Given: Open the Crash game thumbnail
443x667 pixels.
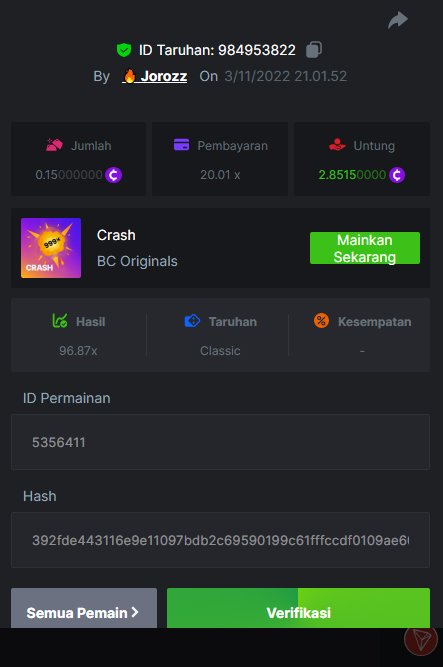Looking at the screenshot, I should tap(51, 248).
